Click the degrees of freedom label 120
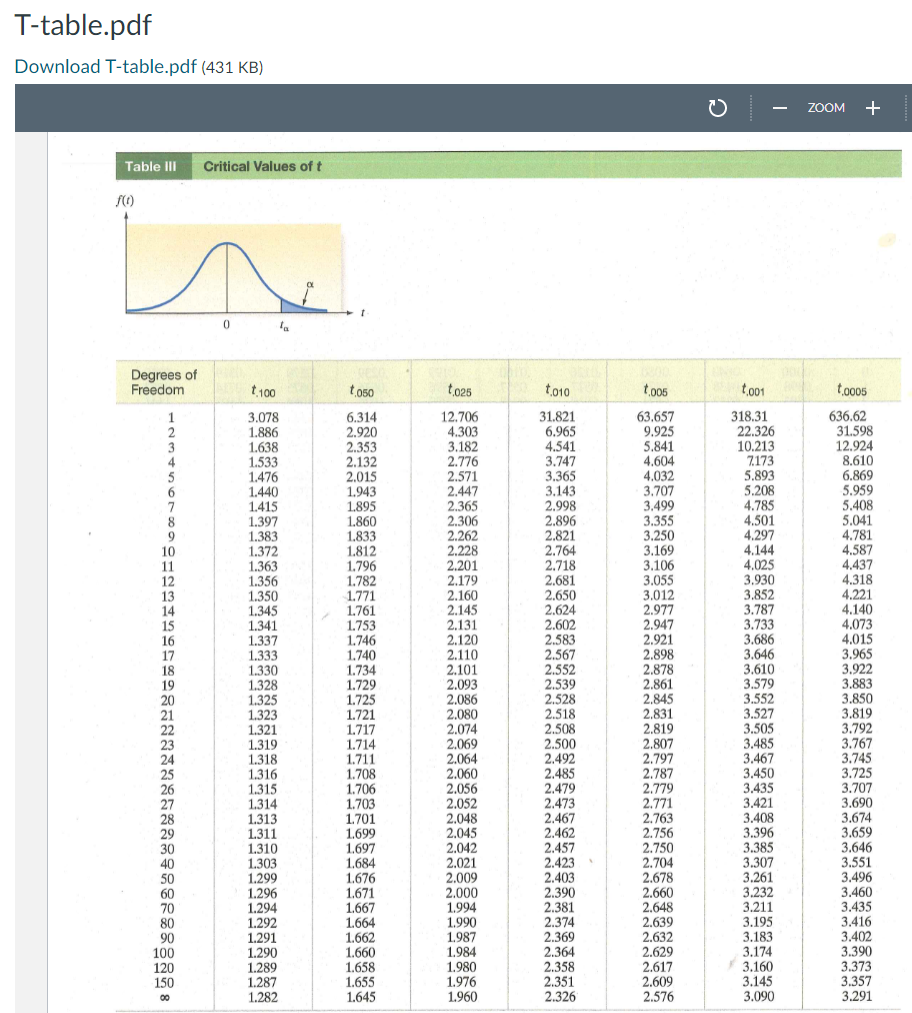912x1013 pixels. pyautogui.click(x=163, y=968)
